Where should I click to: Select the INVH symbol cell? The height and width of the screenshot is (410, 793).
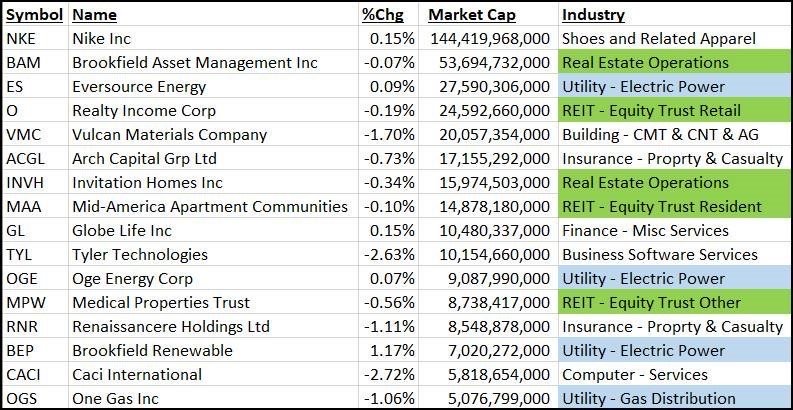[x=24, y=183]
